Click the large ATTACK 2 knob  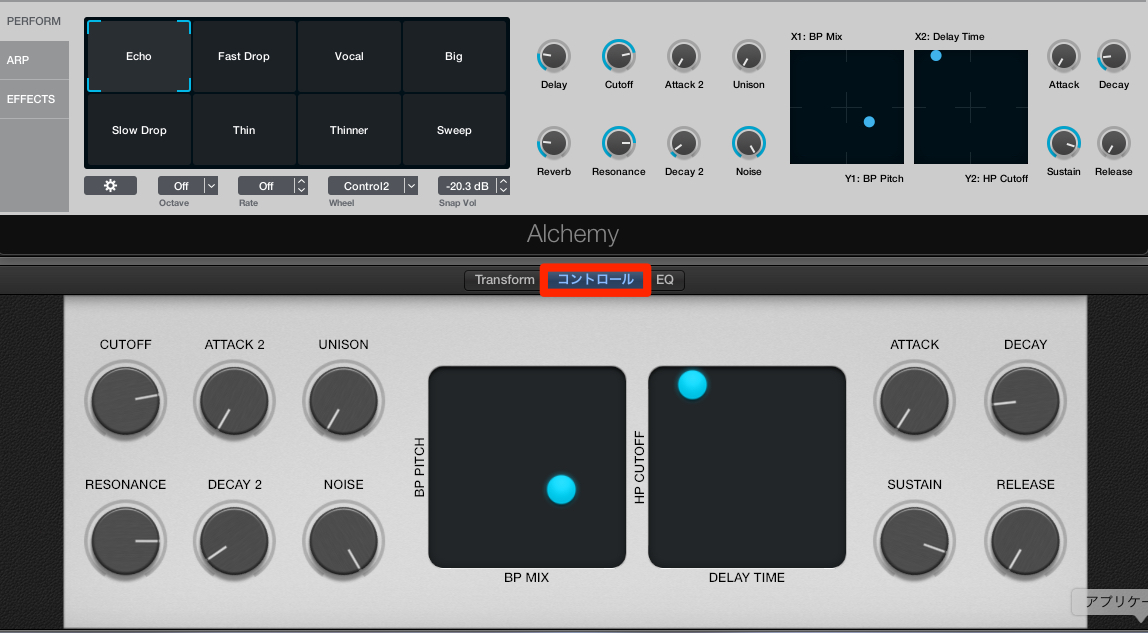click(x=234, y=402)
